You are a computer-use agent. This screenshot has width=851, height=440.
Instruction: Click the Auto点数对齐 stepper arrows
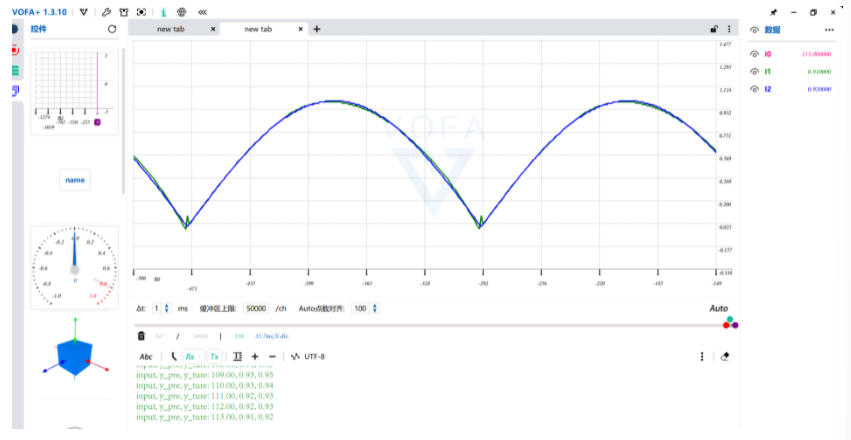pyautogui.click(x=374, y=308)
